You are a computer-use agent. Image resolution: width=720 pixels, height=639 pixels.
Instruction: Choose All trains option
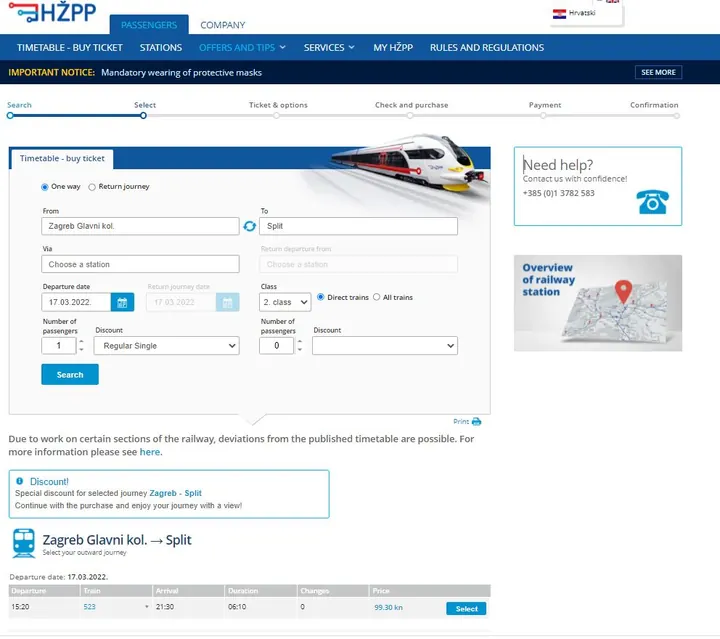377,297
